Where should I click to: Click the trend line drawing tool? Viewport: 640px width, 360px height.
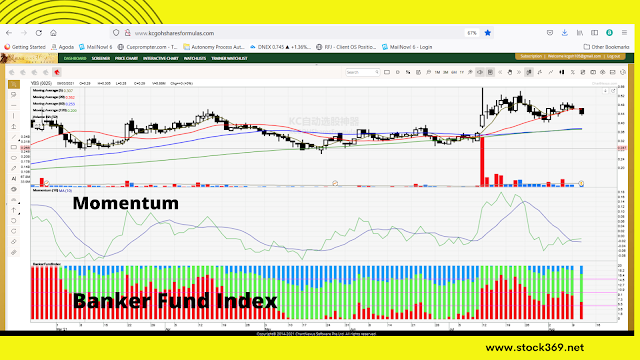pyautogui.click(x=13, y=137)
